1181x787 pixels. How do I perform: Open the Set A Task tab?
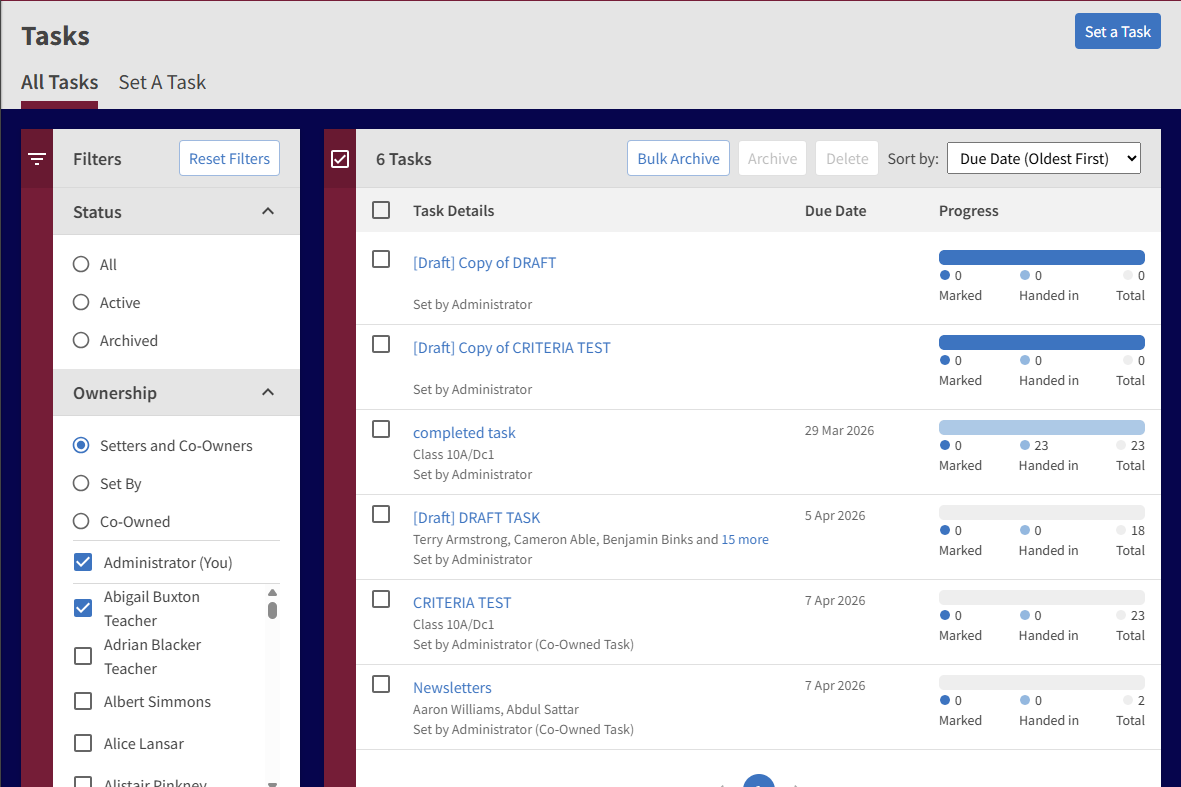[162, 82]
